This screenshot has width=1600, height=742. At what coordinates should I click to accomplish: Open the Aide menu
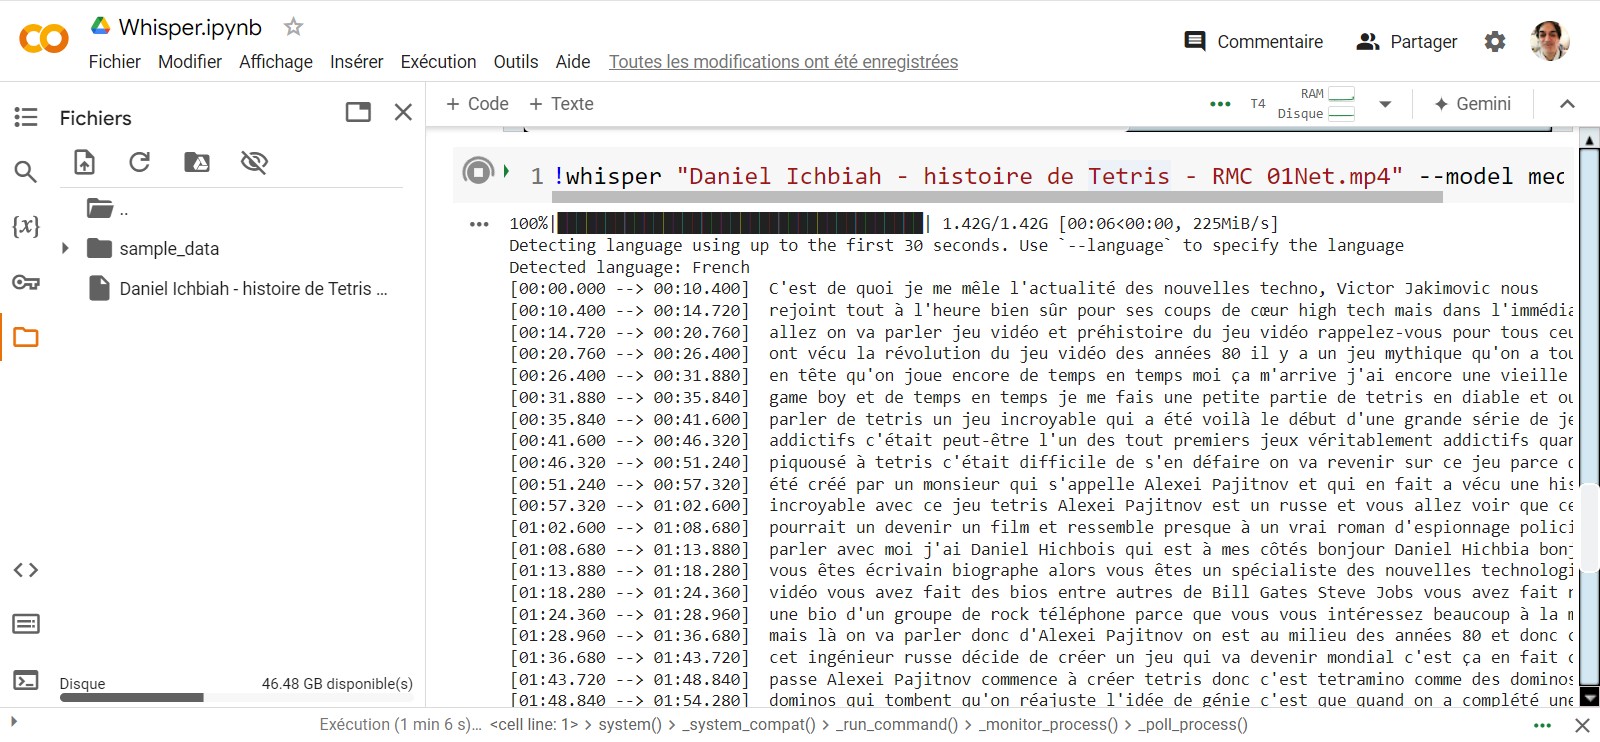coord(573,62)
